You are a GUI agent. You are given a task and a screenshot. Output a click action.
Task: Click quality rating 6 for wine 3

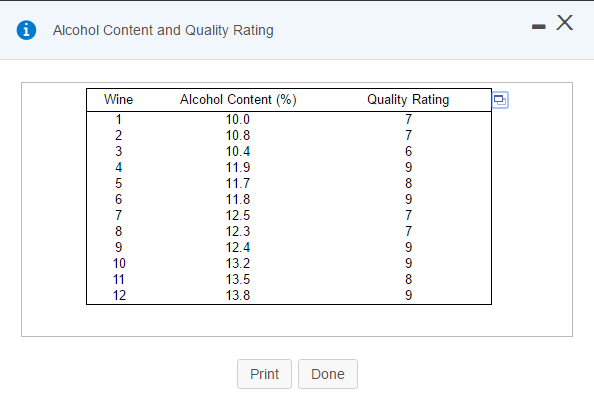tap(408, 151)
